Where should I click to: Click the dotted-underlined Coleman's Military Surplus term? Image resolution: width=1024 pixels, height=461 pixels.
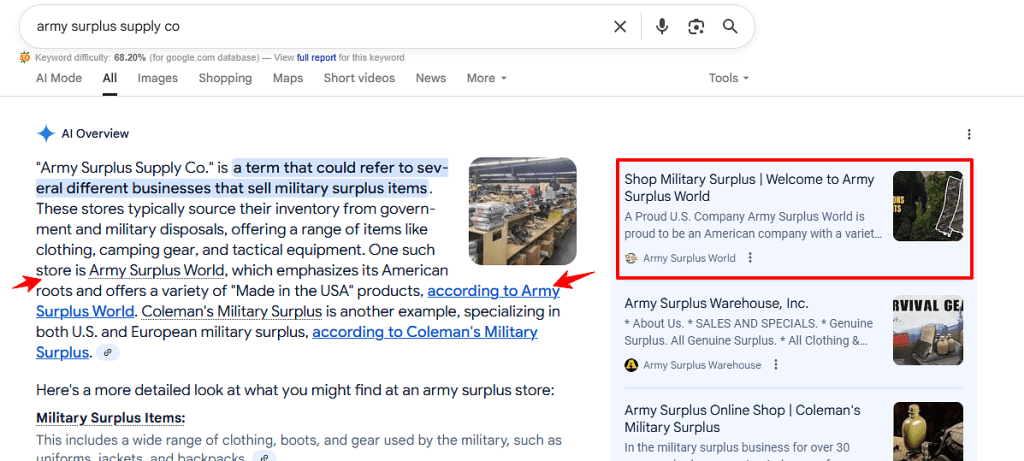[232, 311]
